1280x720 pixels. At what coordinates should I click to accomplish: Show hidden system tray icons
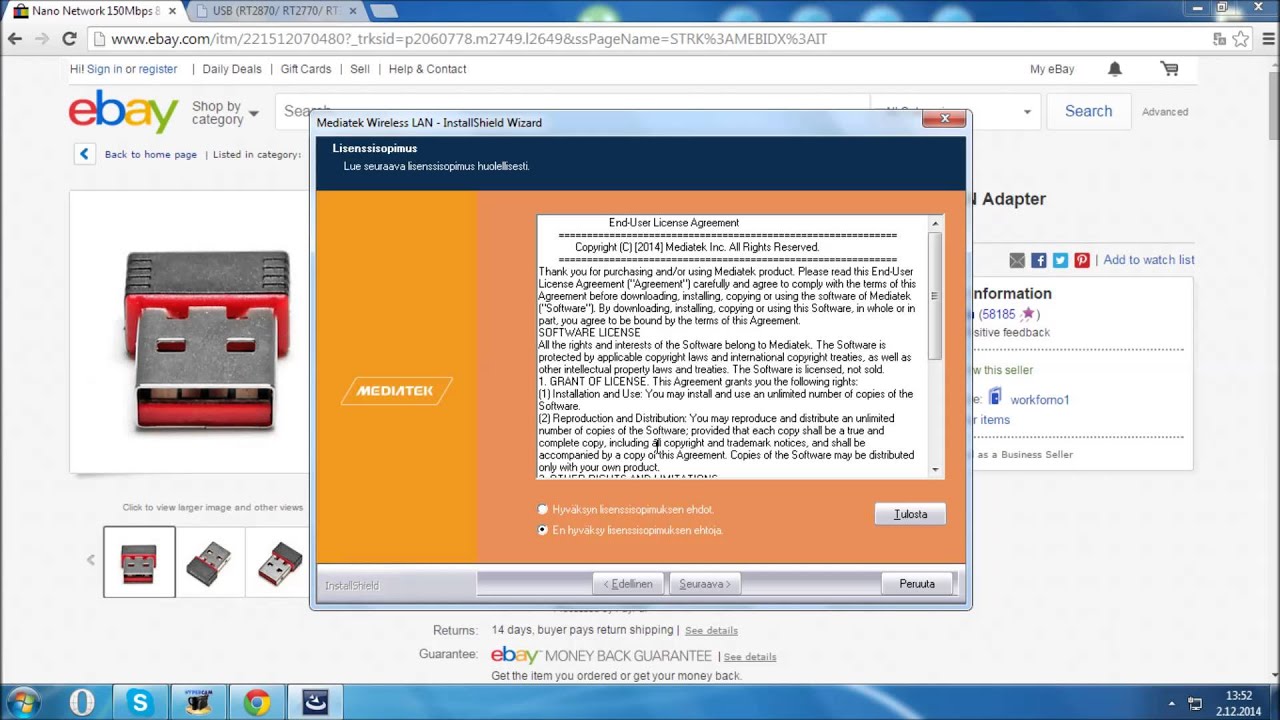[x=1172, y=703]
